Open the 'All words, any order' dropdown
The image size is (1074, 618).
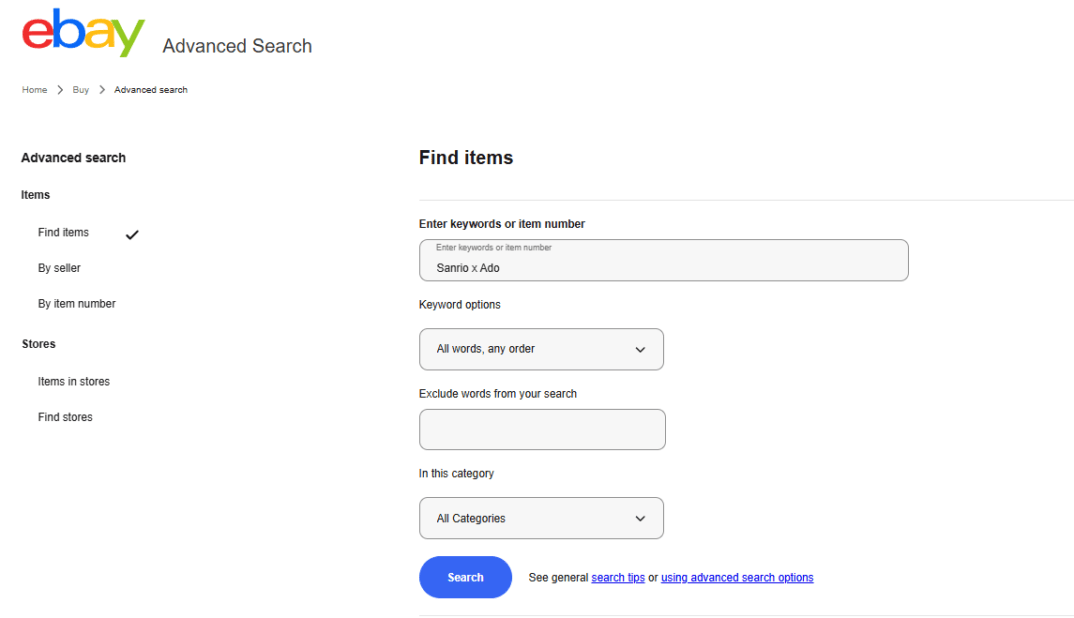click(x=540, y=349)
